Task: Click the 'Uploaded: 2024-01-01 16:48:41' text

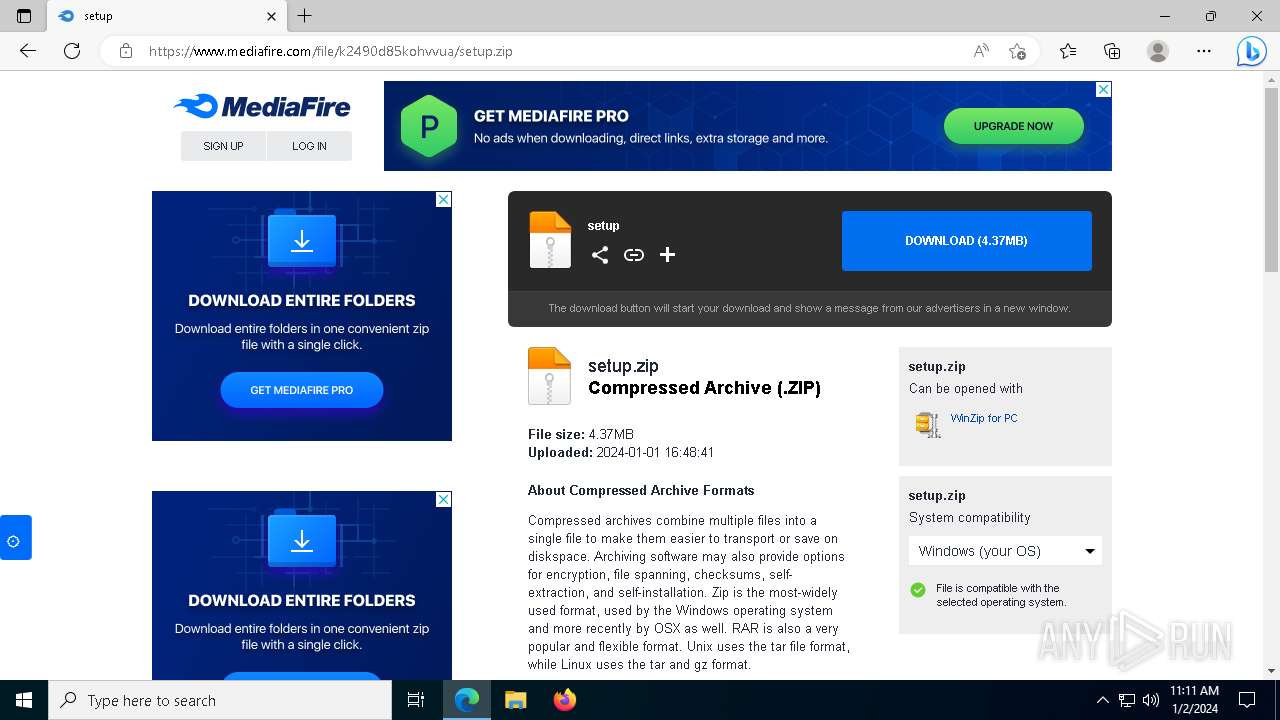Action: coord(621,453)
